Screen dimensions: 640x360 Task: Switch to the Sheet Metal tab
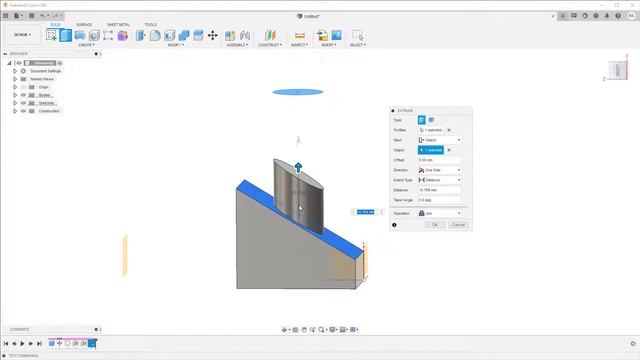click(x=118, y=25)
